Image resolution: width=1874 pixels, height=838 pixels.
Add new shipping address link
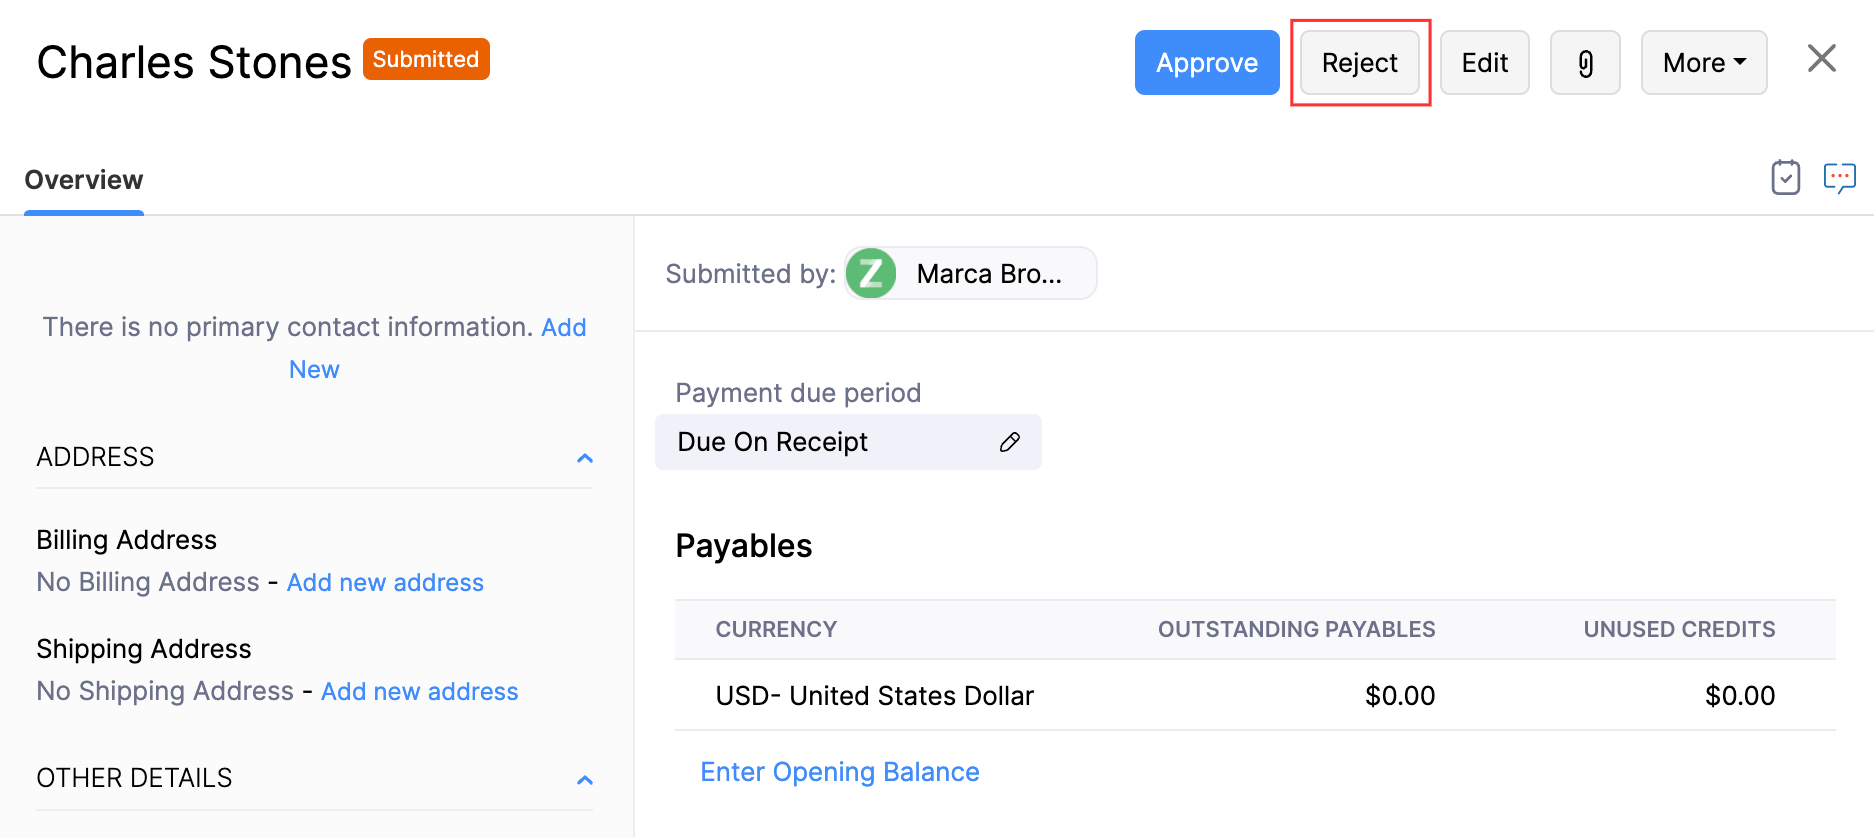pyautogui.click(x=419, y=691)
